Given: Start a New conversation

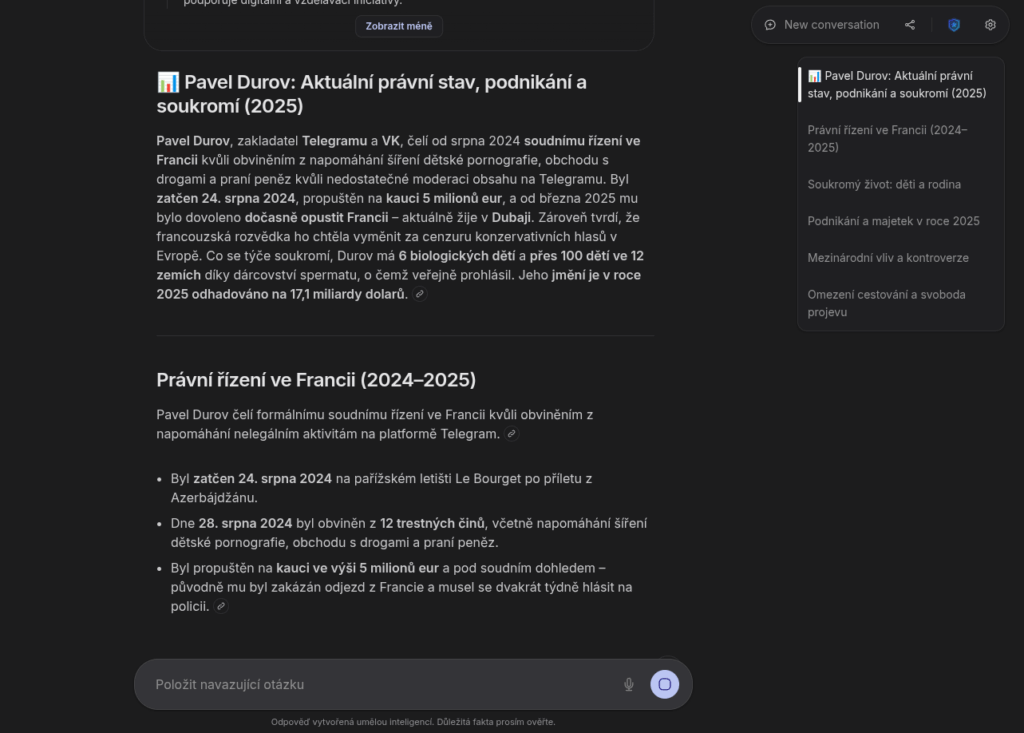Looking at the screenshot, I should pos(831,25).
